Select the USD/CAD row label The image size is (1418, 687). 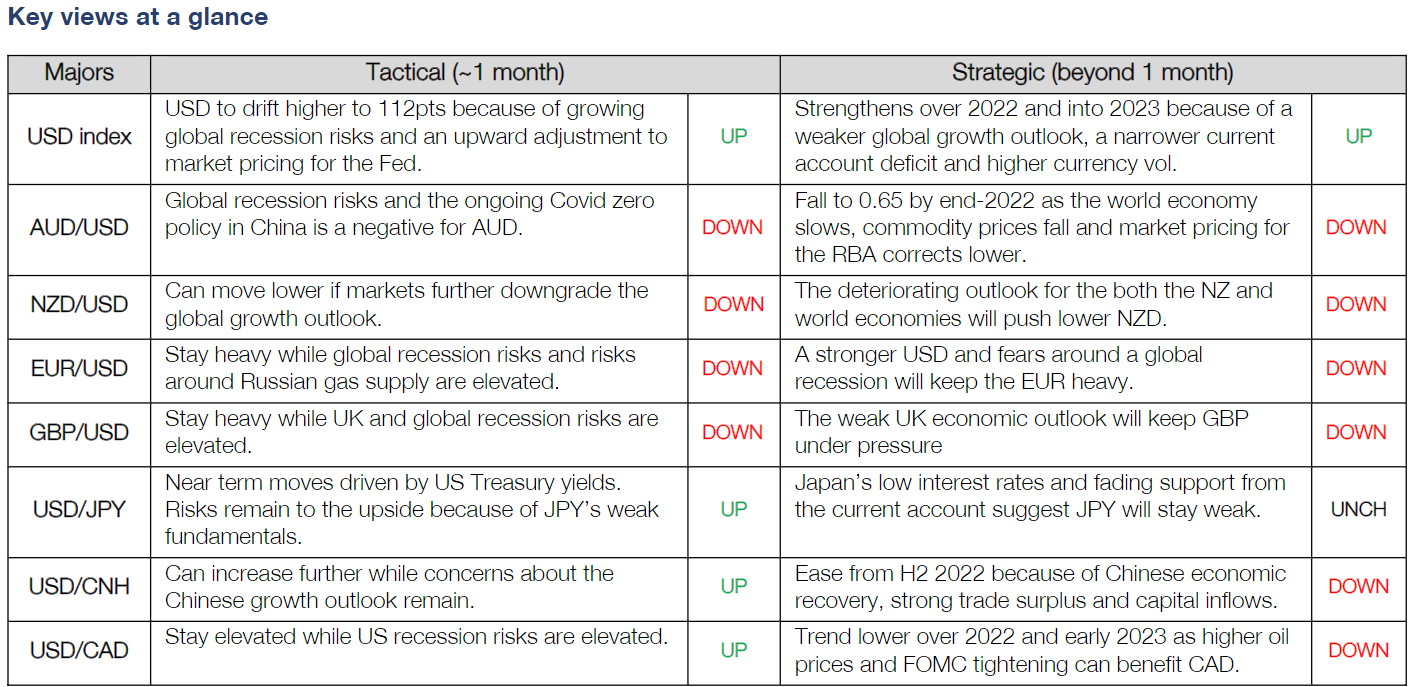(x=79, y=650)
